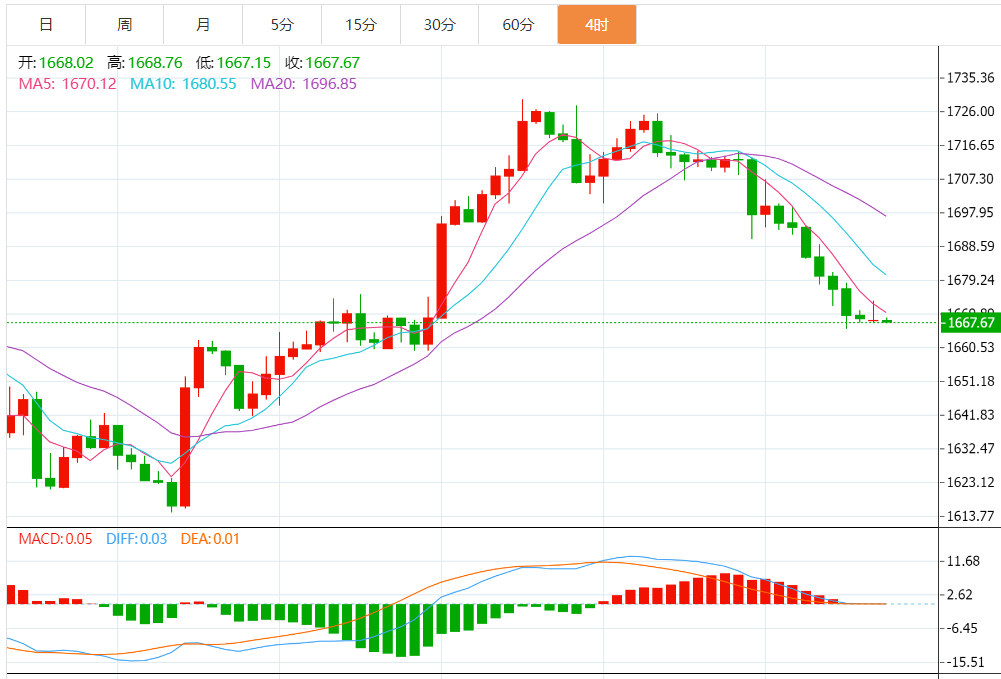Screen dimensions: 1001x679
Task: Click the 收:1667.67 close price value
Action: [322, 63]
